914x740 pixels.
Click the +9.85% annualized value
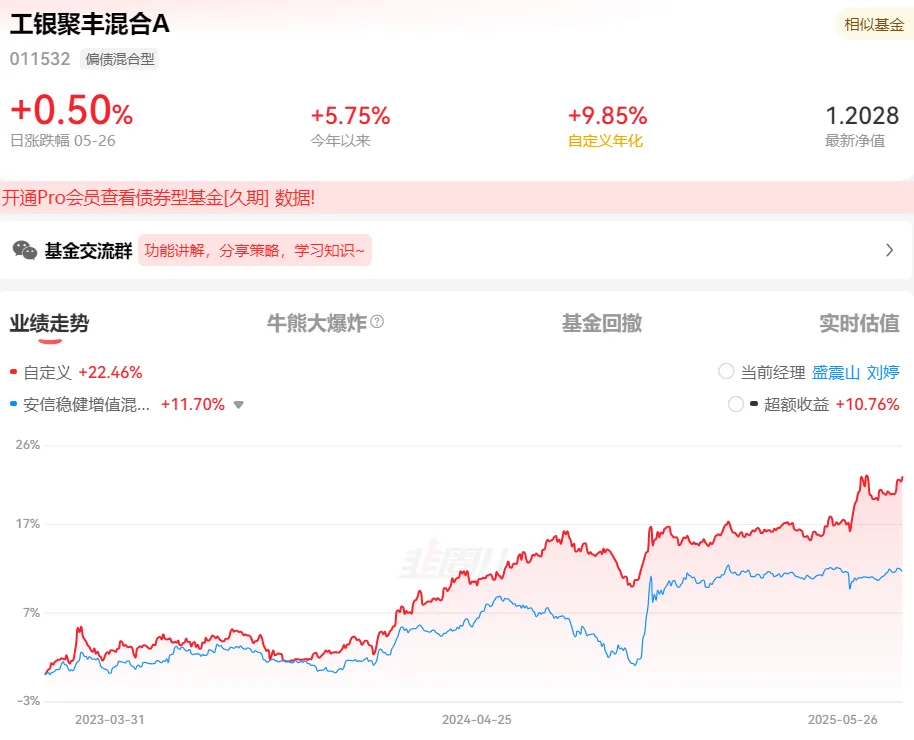(x=607, y=115)
